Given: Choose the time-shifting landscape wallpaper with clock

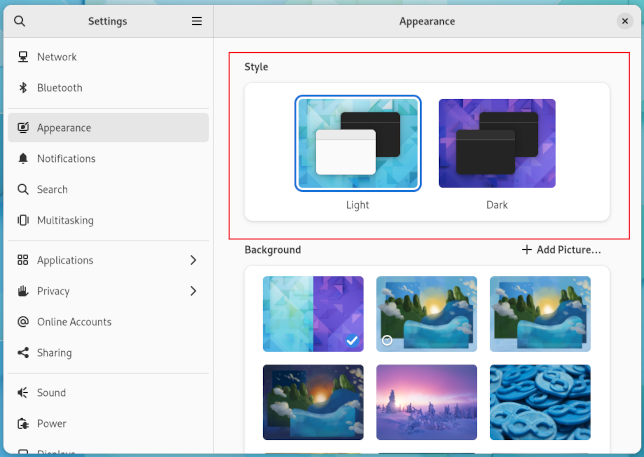Looking at the screenshot, I should point(426,314).
